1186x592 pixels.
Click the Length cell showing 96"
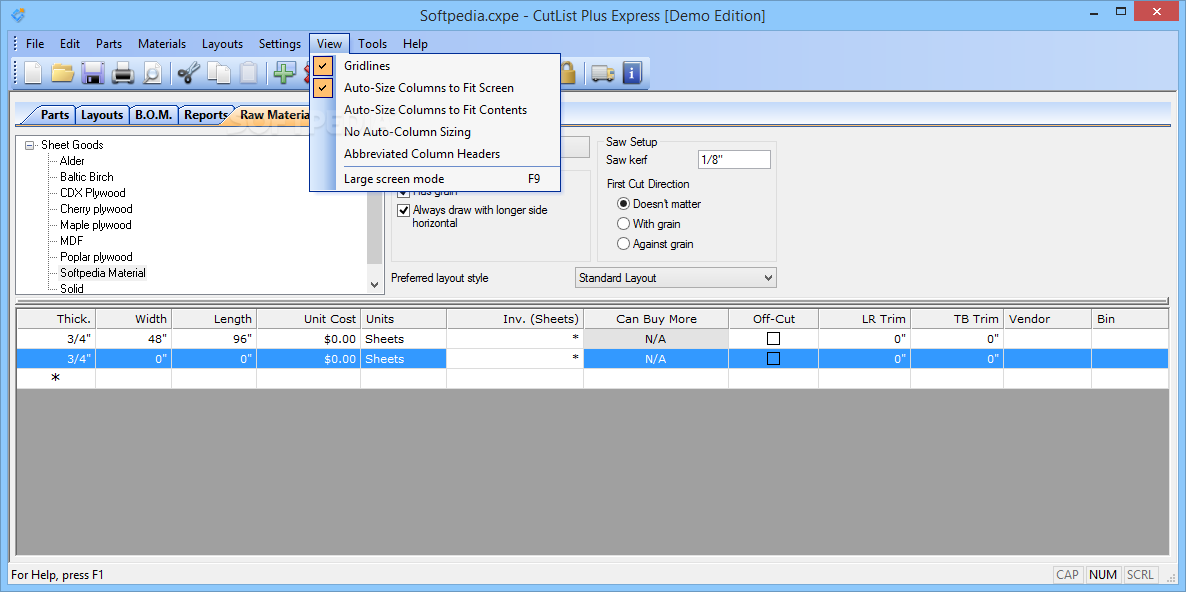214,339
